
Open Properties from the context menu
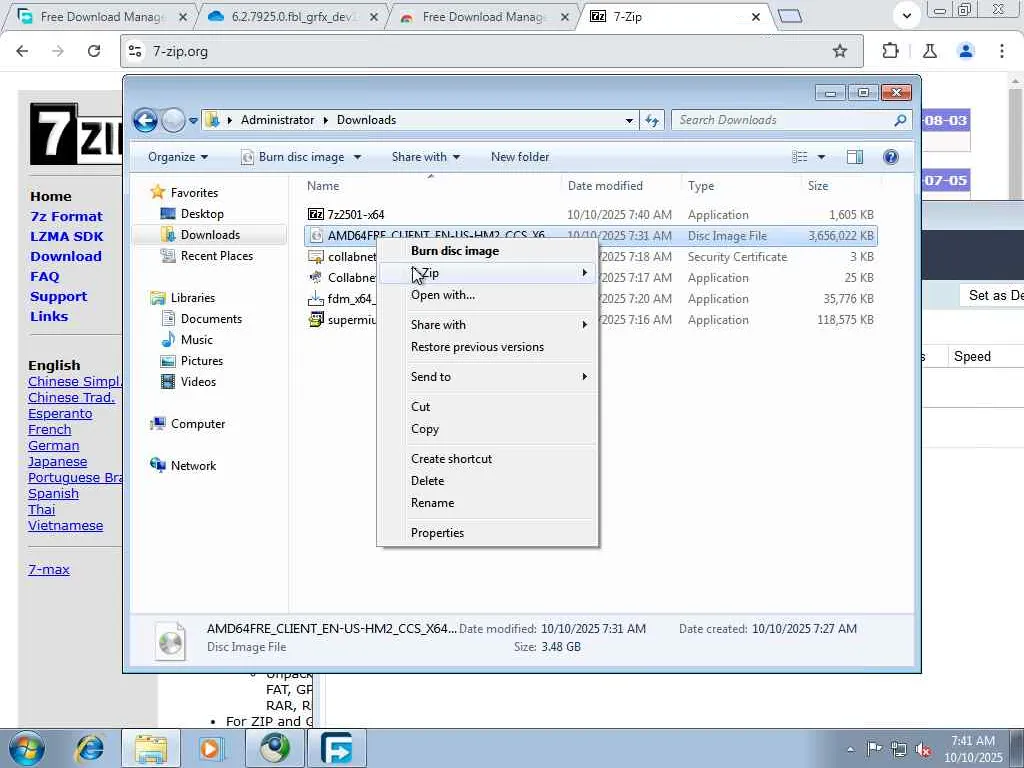point(487,533)
